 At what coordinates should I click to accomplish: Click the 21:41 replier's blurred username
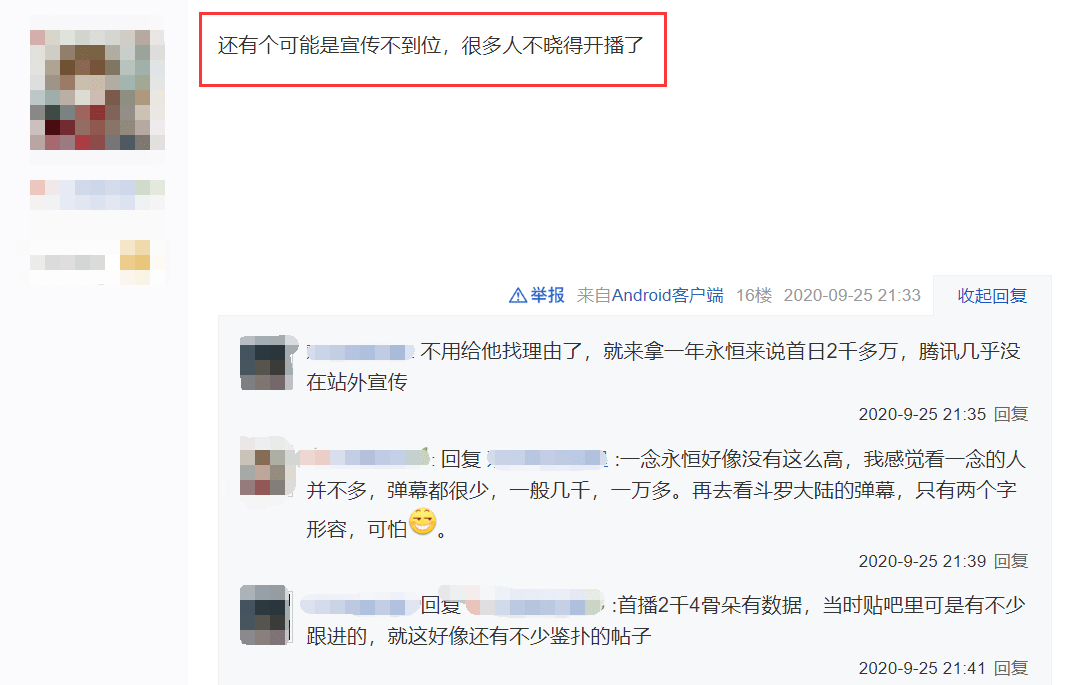[359, 605]
